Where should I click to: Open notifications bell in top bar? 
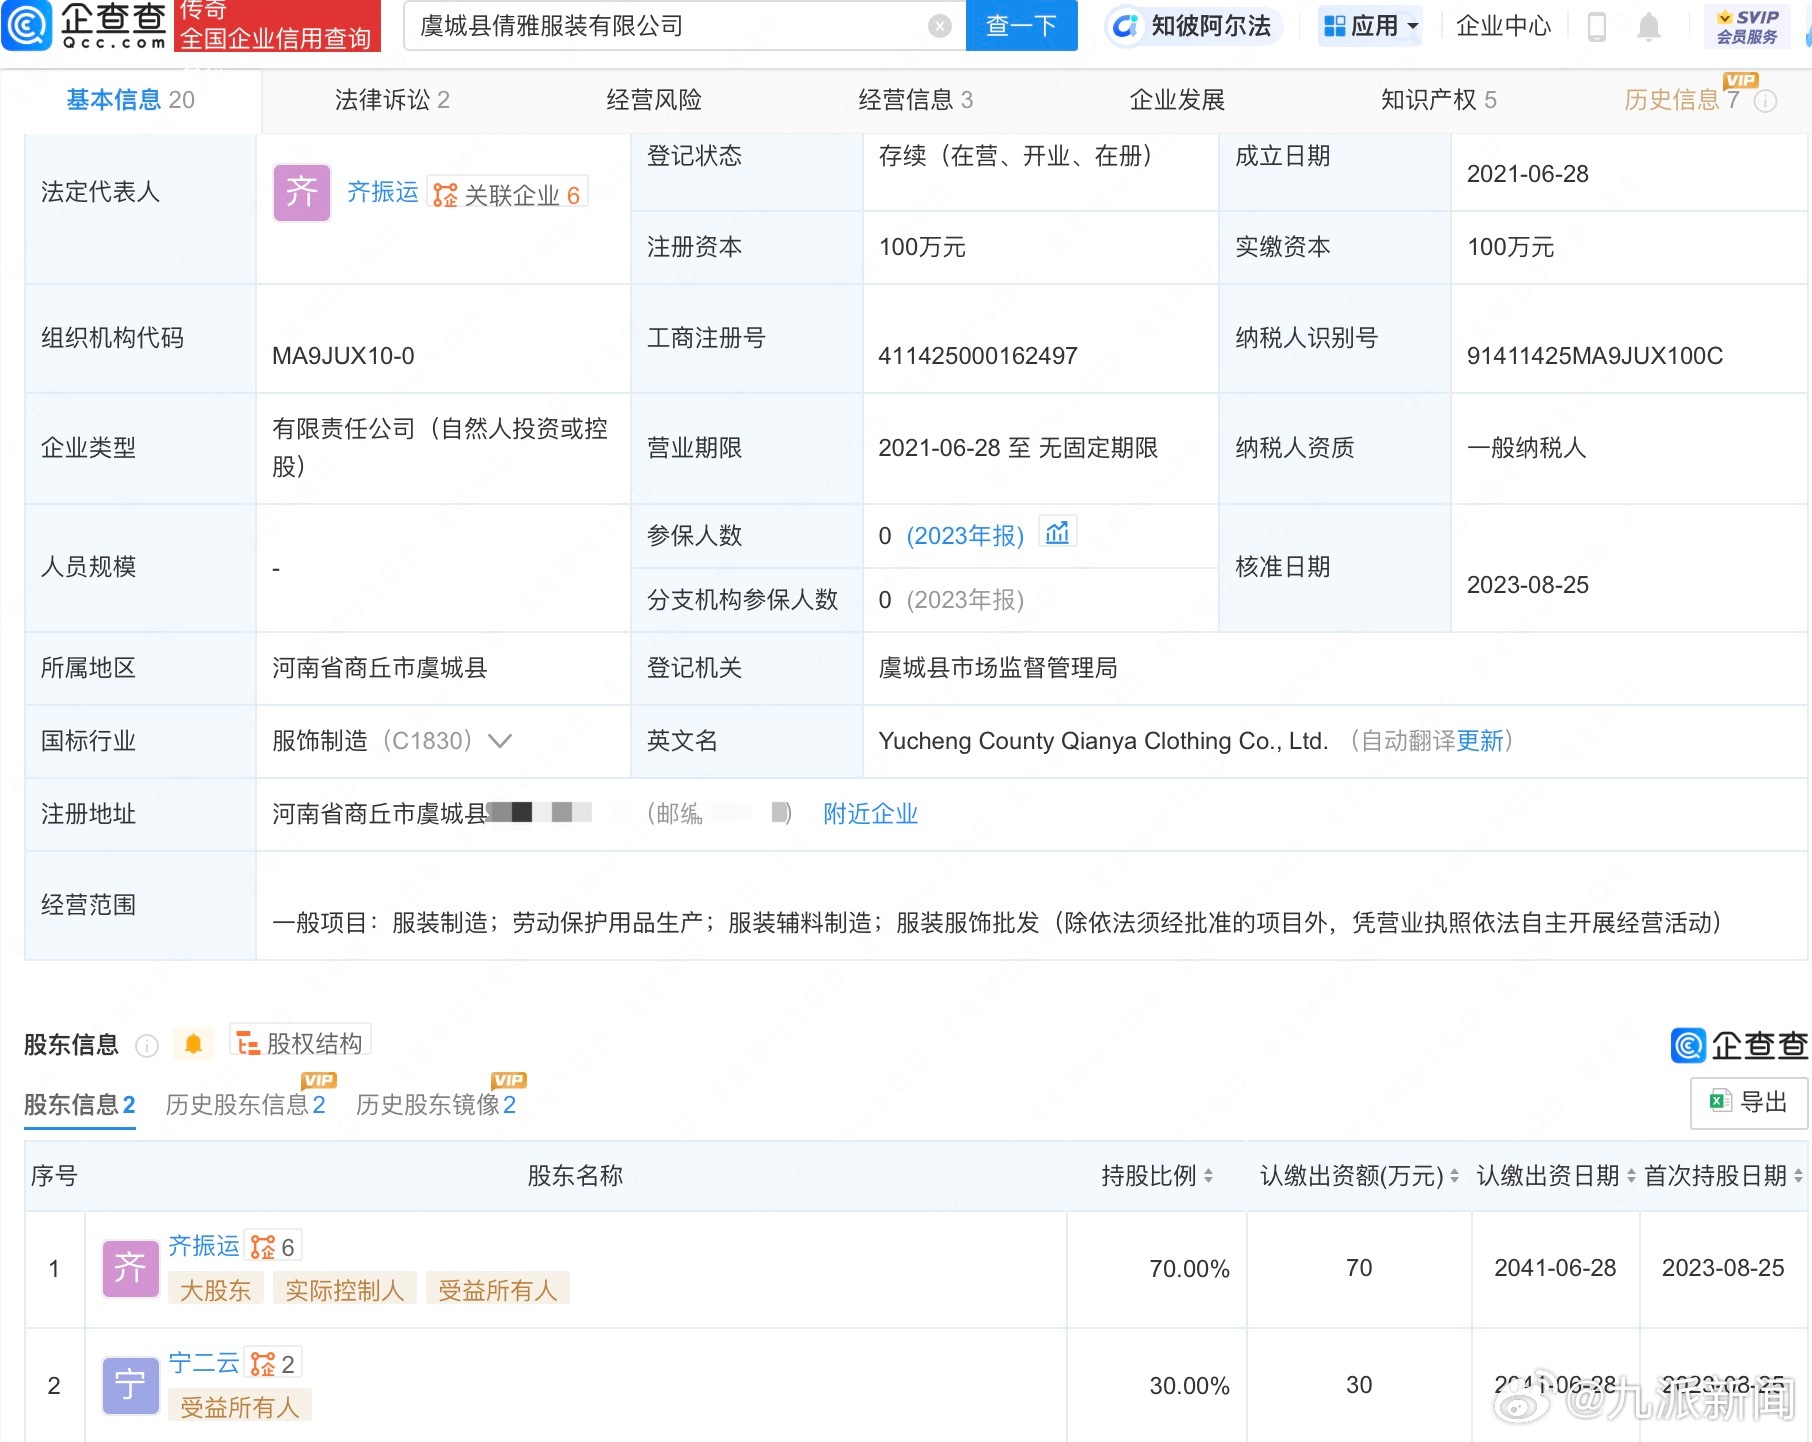point(1648,26)
